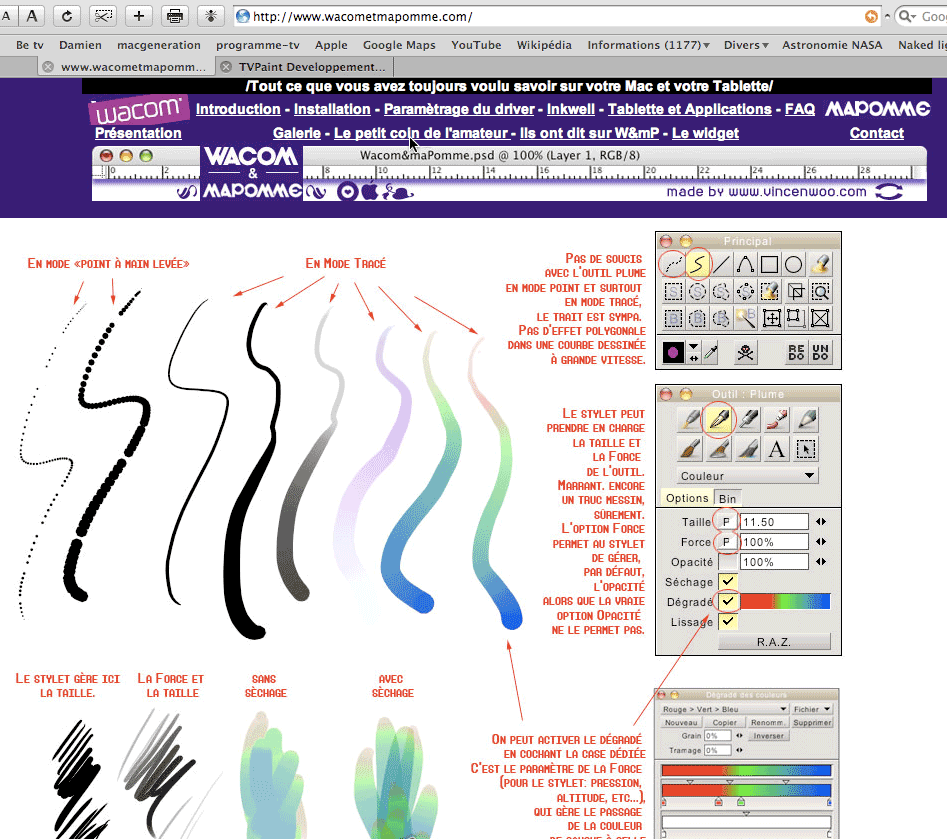Click the Opacité value stepper arrows
Screen dimensions: 947x839
click(821, 562)
